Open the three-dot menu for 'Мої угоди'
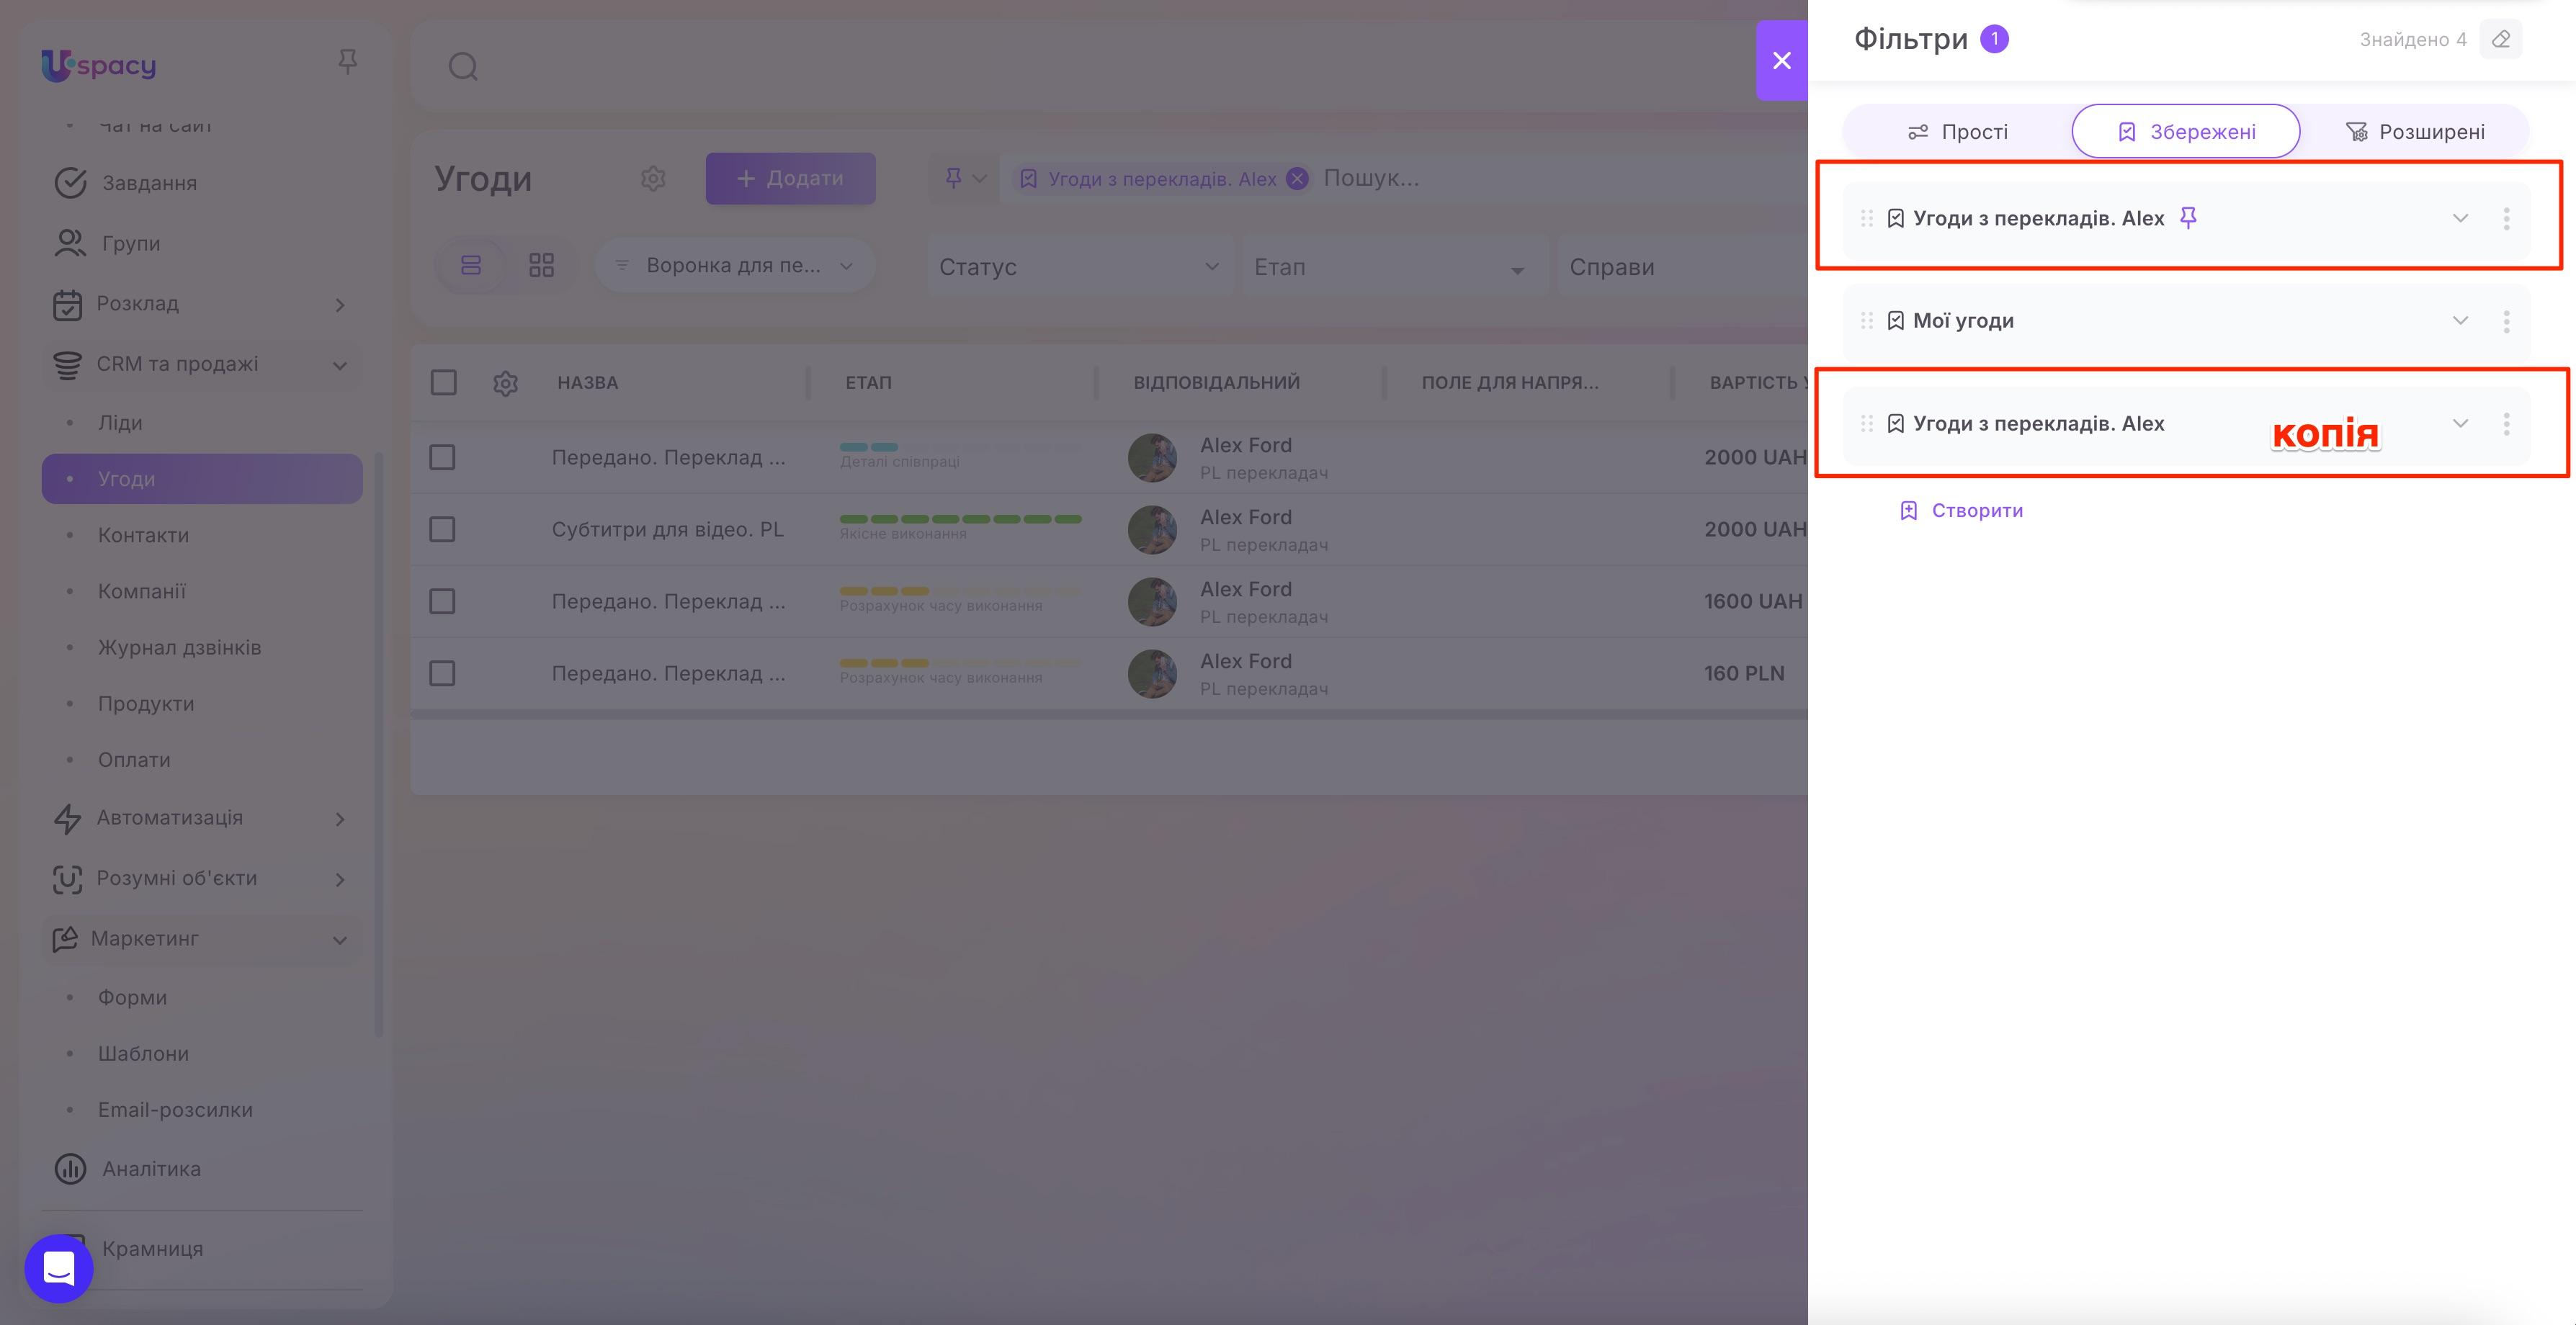The height and width of the screenshot is (1325, 2576). pyautogui.click(x=2506, y=321)
